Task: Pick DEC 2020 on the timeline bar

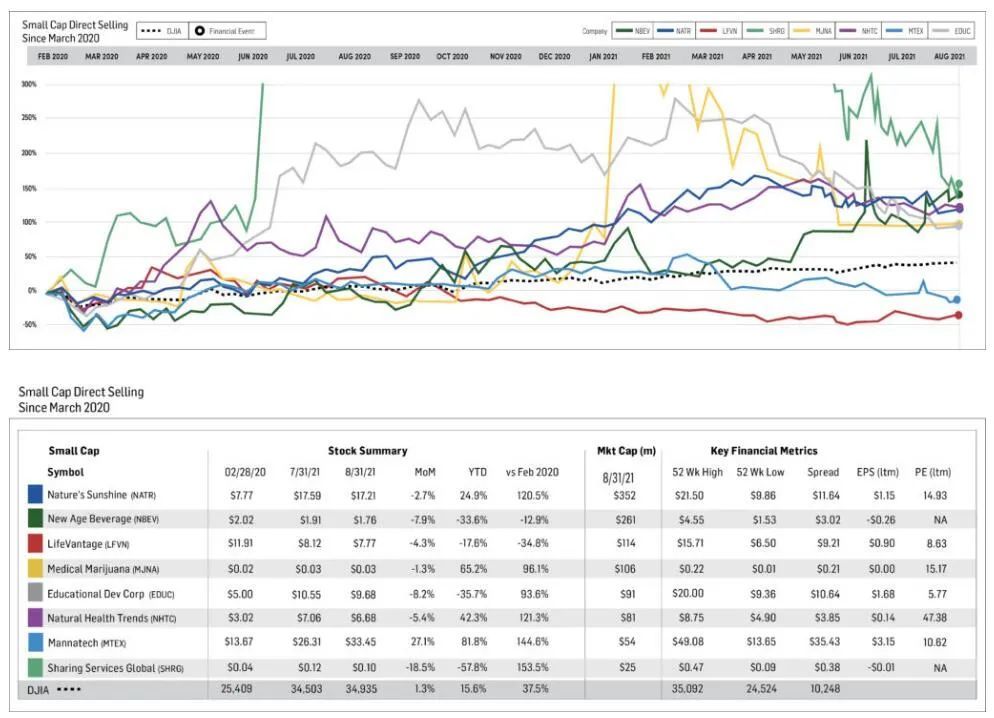Action: tap(555, 56)
